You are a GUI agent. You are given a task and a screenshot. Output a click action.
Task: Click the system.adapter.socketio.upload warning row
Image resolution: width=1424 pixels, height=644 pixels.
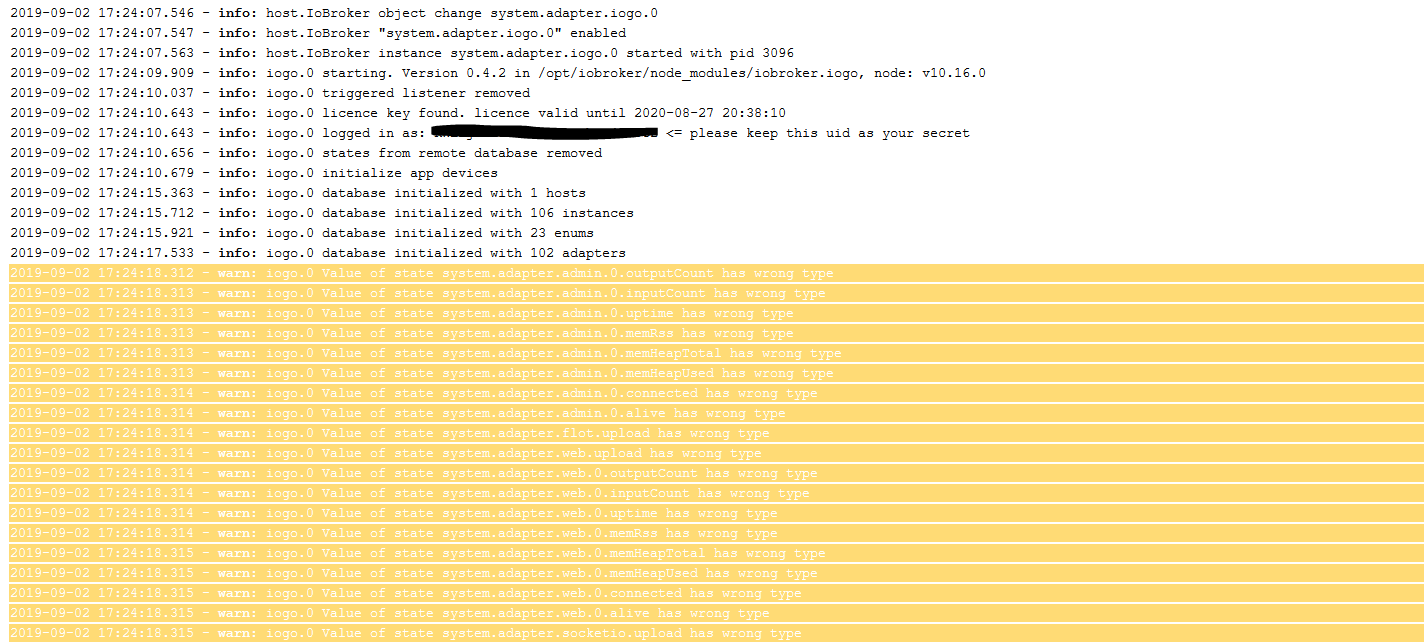point(715,633)
